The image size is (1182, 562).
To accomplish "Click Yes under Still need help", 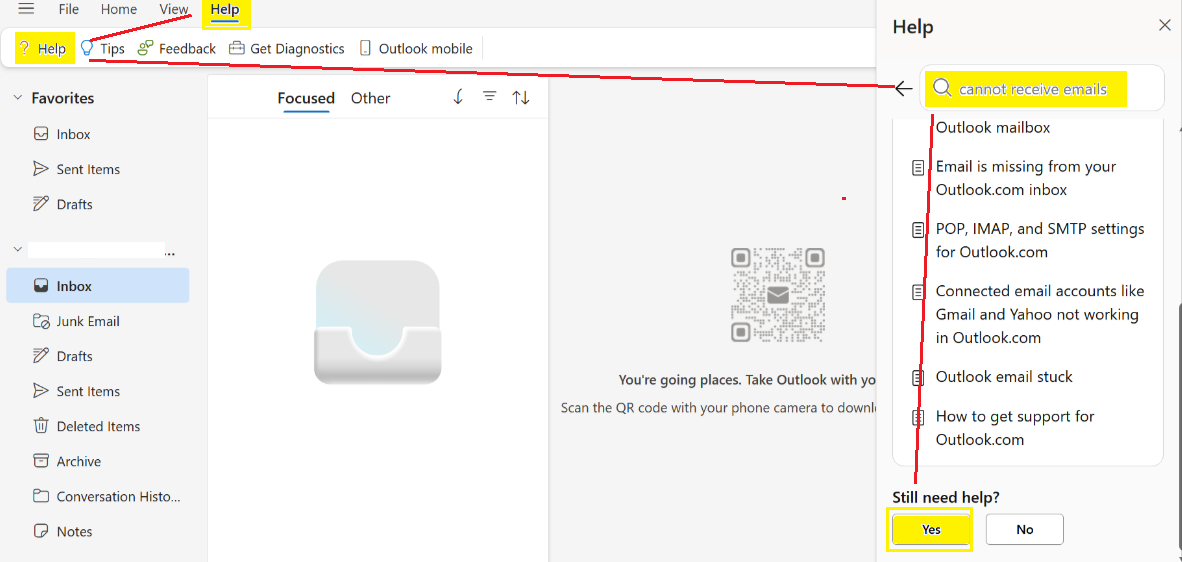I will (931, 530).
